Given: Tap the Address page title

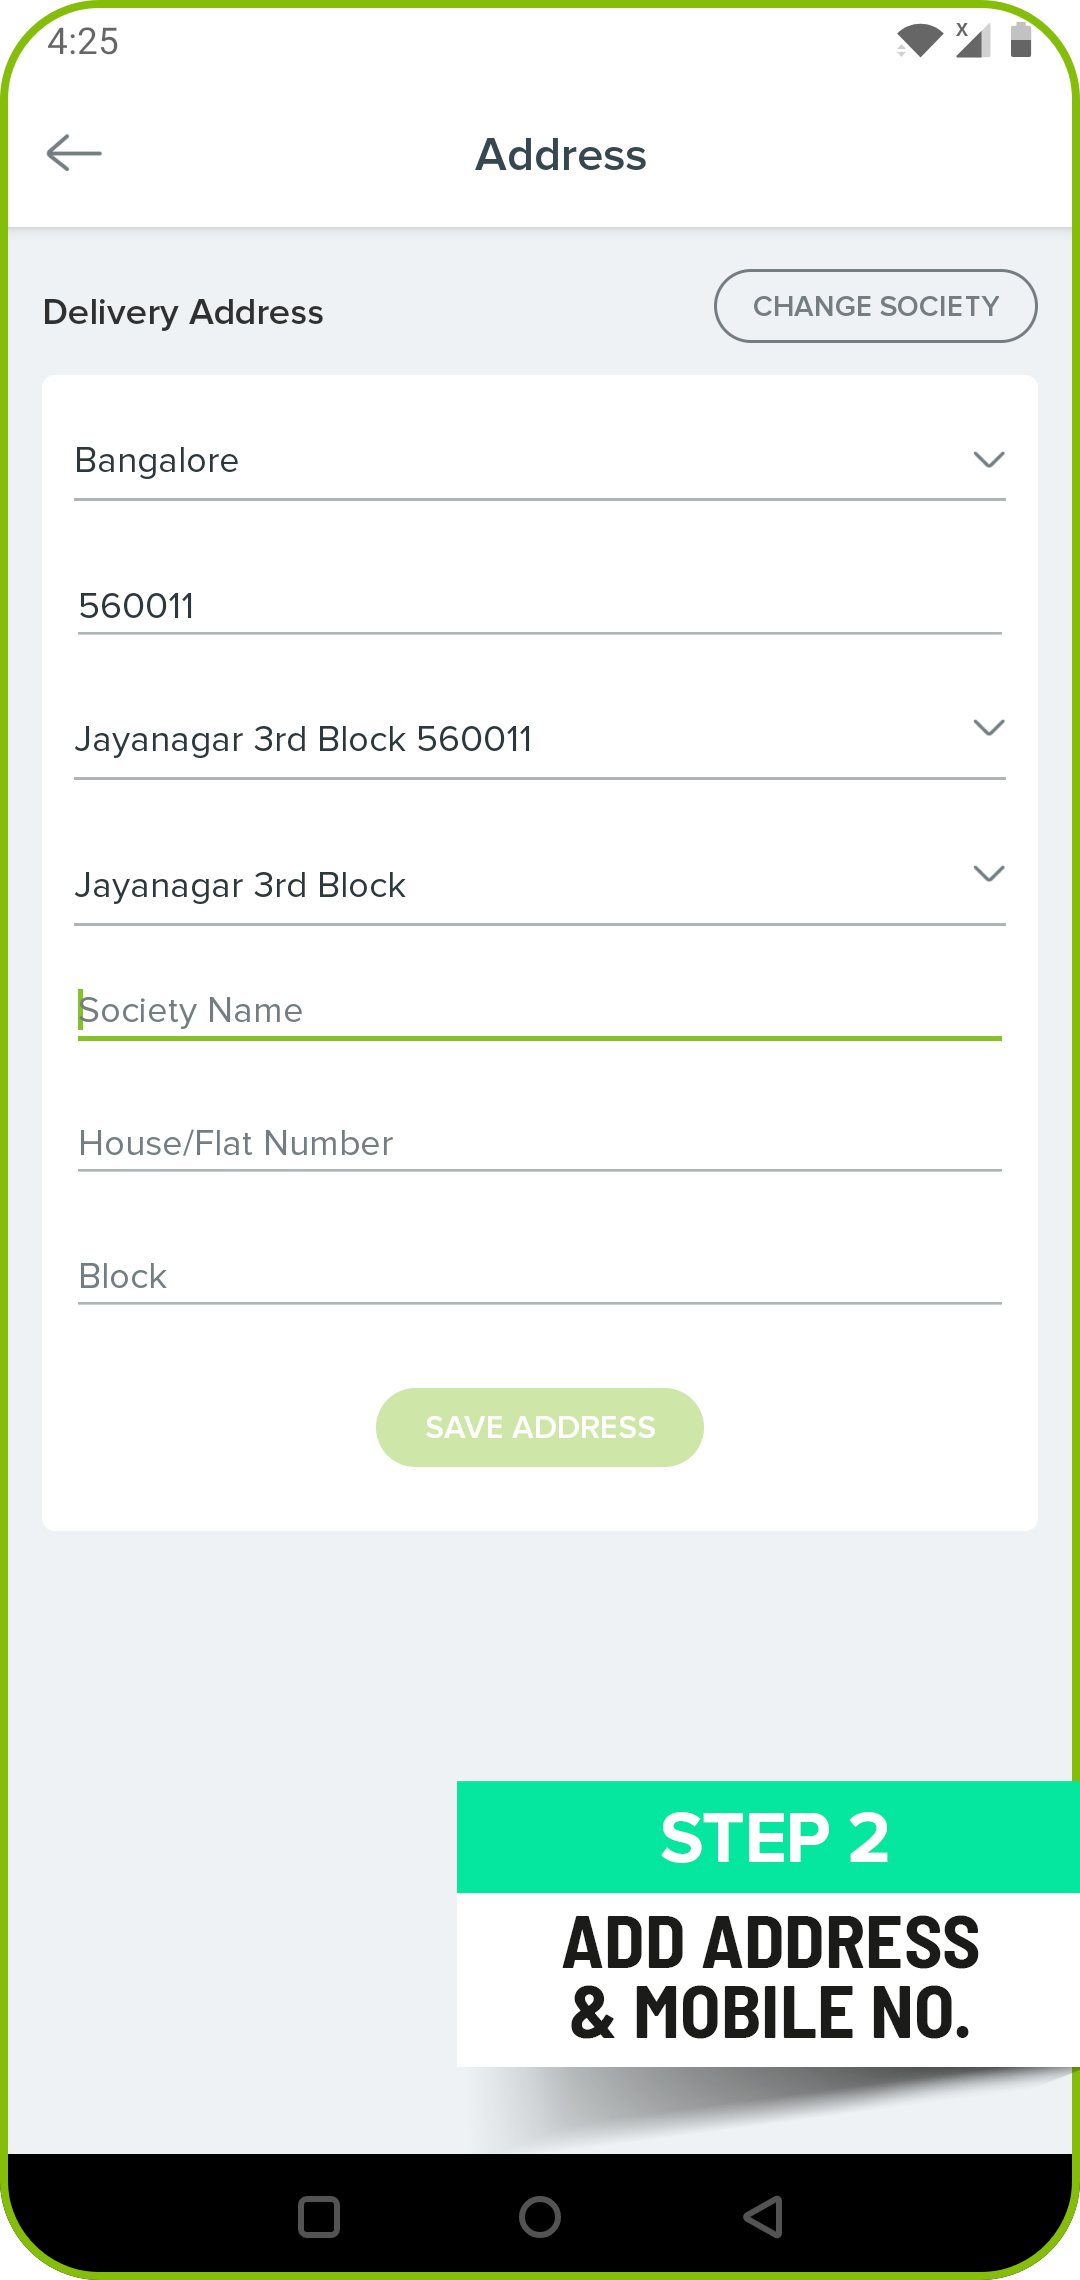Looking at the screenshot, I should coord(561,155).
